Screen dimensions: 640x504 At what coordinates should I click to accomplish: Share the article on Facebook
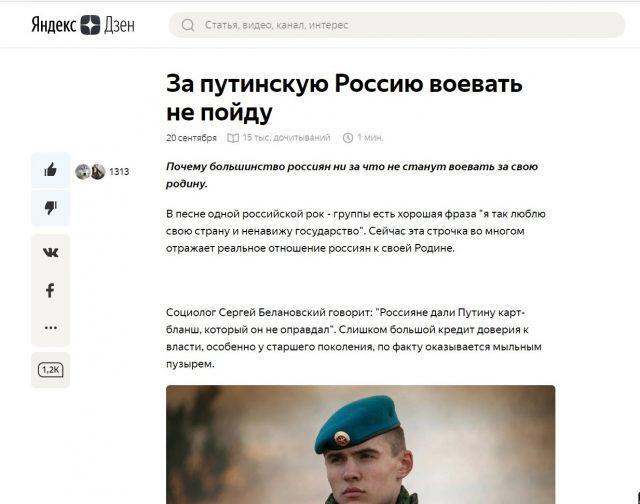coord(51,290)
